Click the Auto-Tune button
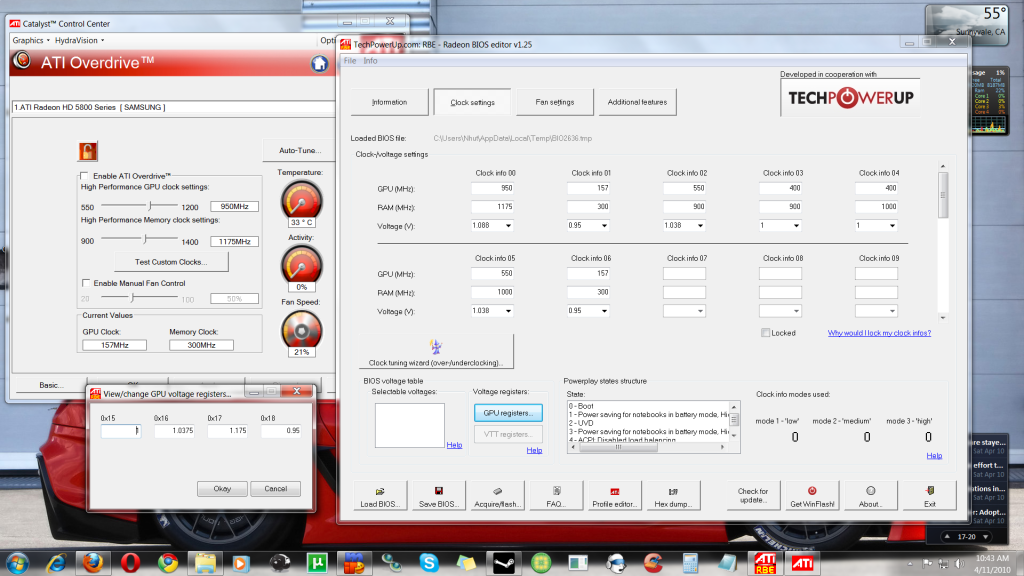Screen dimensions: 1024x576 pyautogui.click(x=300, y=150)
